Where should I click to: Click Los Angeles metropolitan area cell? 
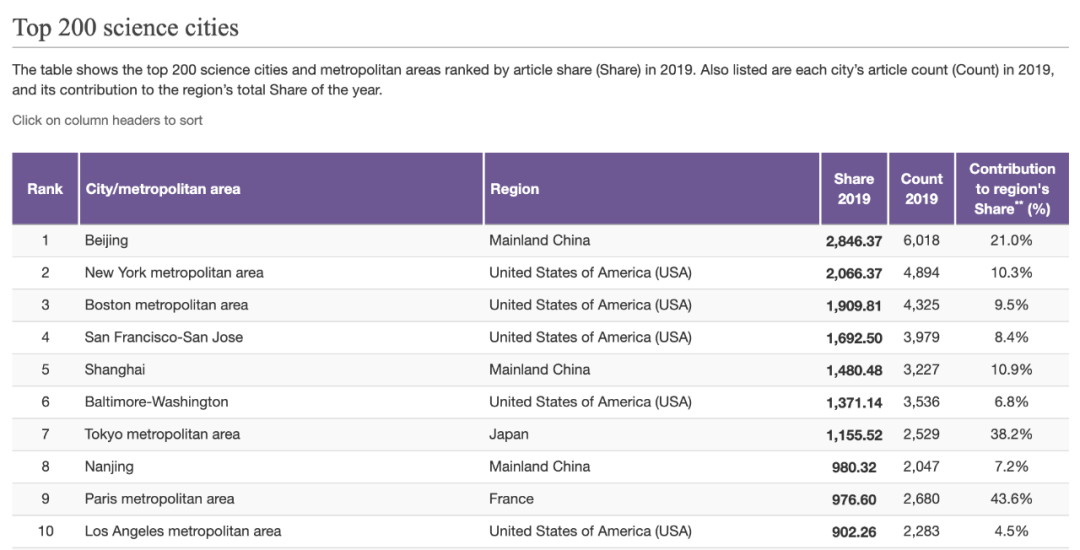[x=183, y=531]
